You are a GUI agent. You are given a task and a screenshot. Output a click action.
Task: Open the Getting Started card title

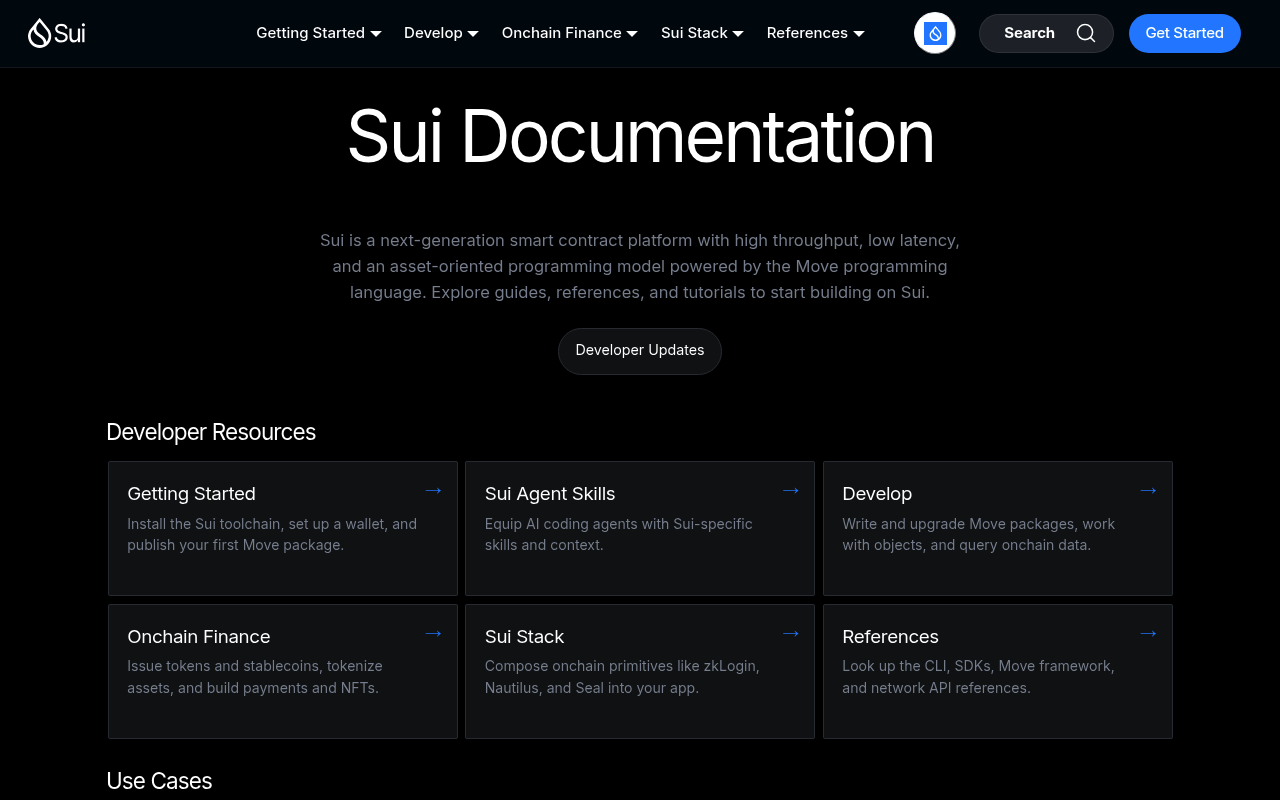[191, 494]
